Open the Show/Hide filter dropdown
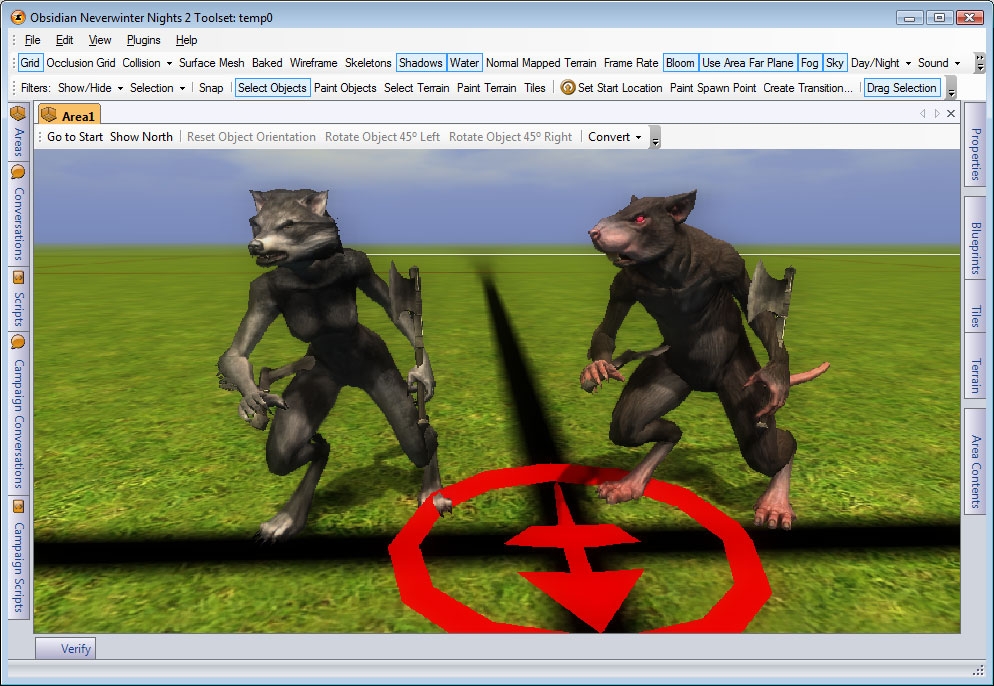Viewport: 994px width, 686px height. coord(90,88)
